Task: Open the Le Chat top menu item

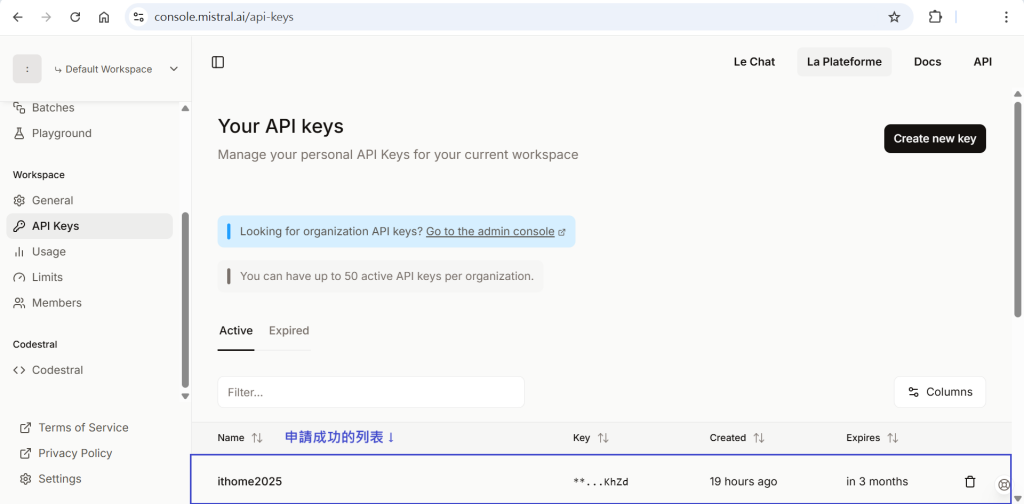Action: 754,62
